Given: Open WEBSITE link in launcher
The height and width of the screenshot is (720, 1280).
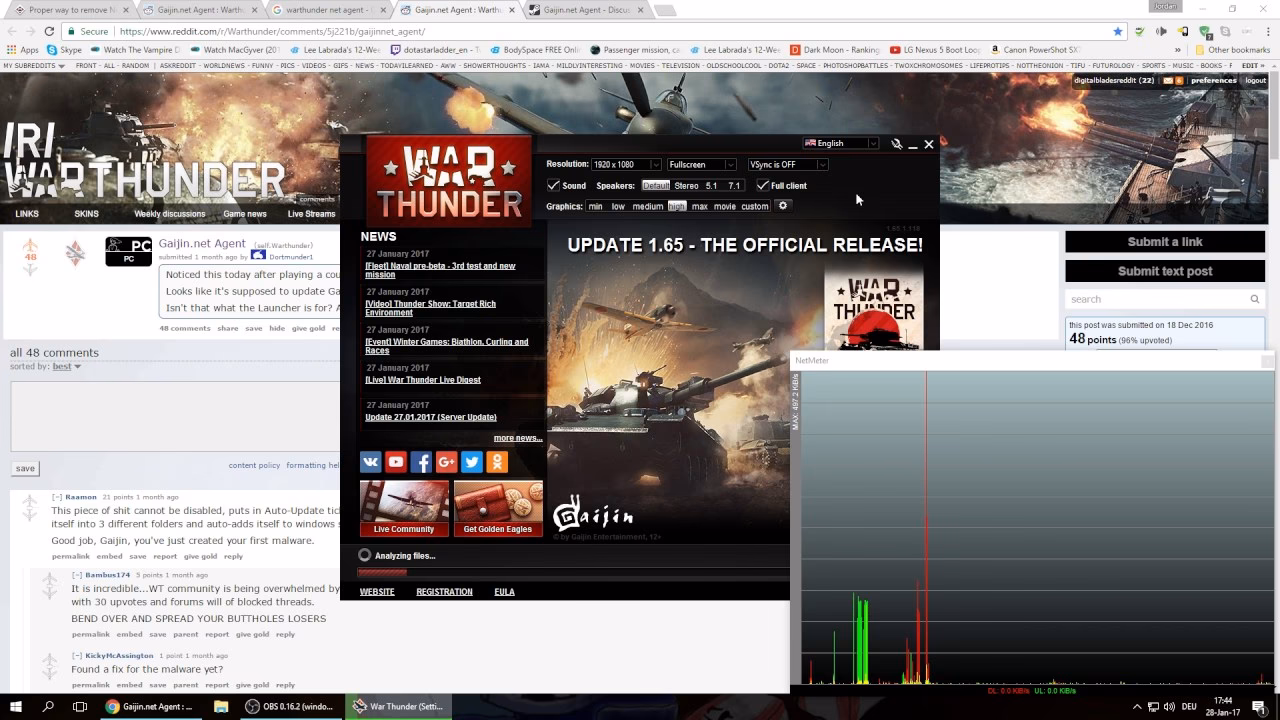Looking at the screenshot, I should point(377,592).
